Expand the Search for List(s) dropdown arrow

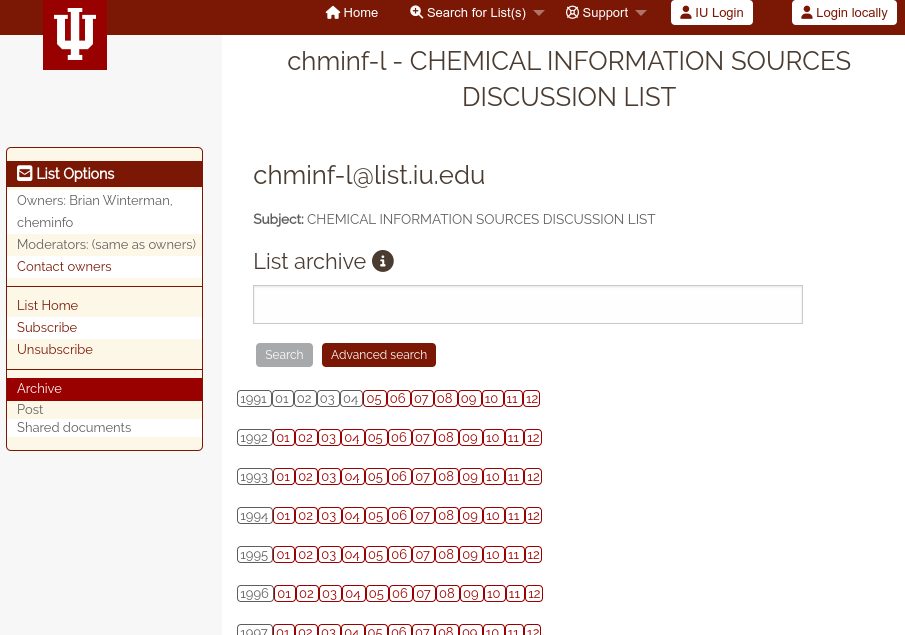pyautogui.click(x=538, y=13)
